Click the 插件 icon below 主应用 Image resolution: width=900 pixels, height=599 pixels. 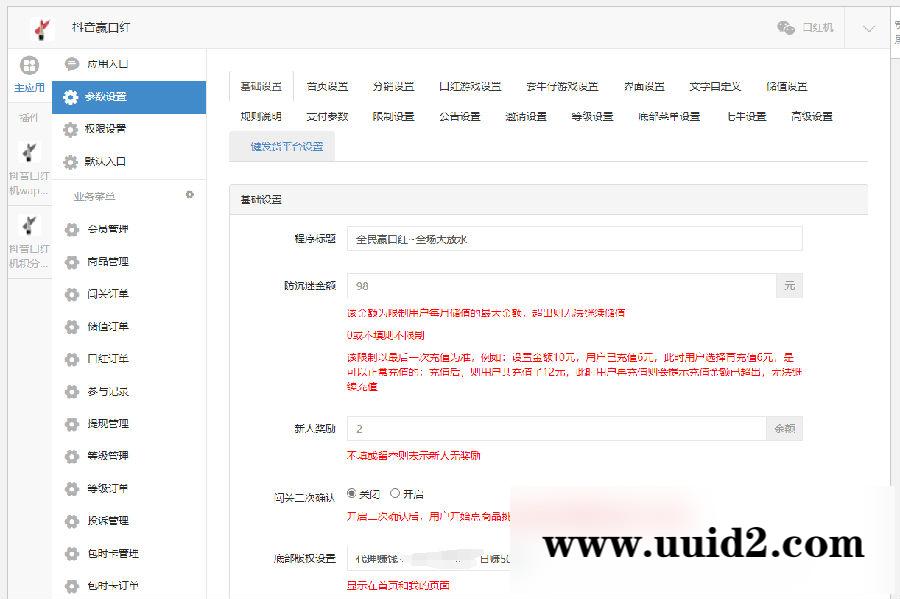point(29,120)
